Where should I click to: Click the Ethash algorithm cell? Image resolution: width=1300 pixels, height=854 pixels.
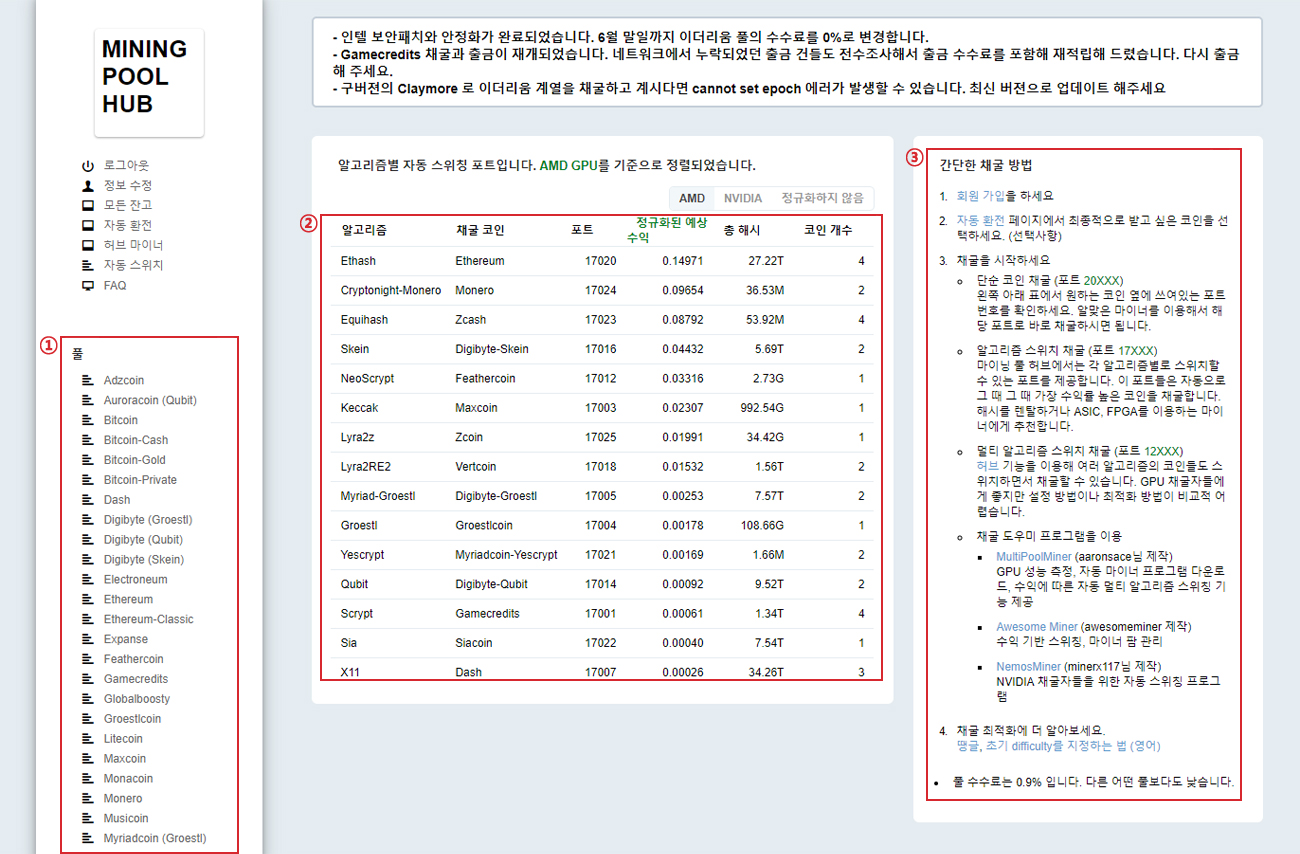[358, 261]
